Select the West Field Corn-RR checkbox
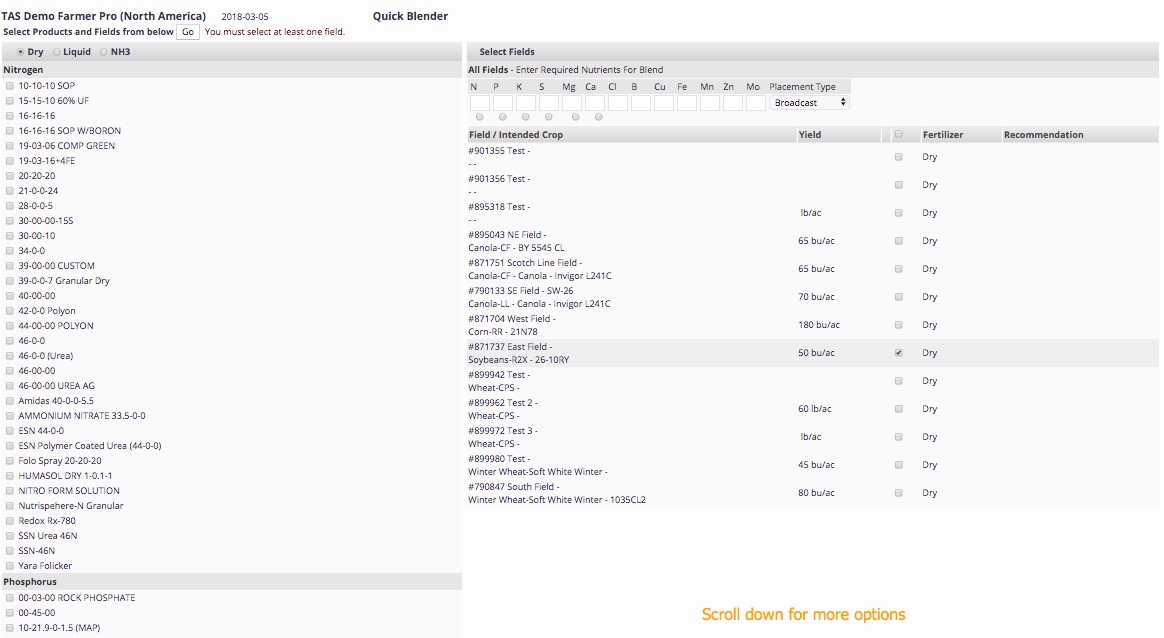The width and height of the screenshot is (1164, 638). (x=898, y=325)
